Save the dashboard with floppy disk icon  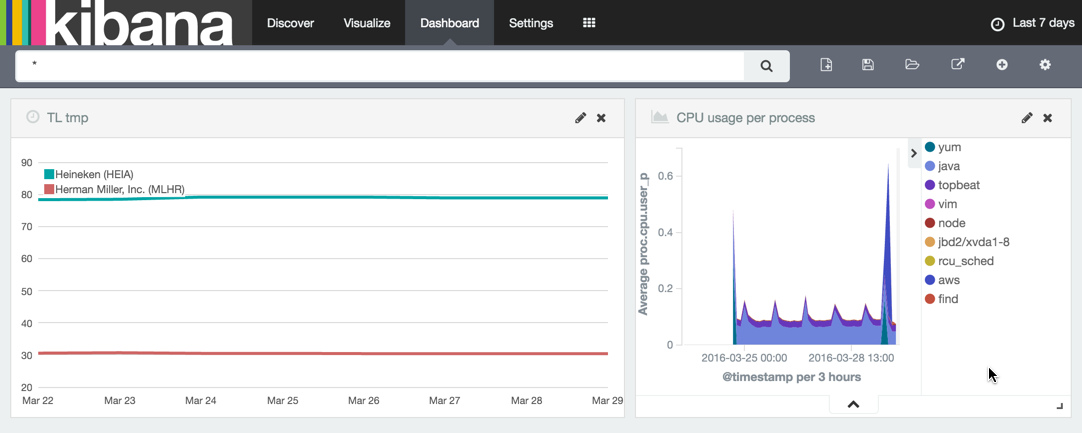pyautogui.click(x=868, y=65)
